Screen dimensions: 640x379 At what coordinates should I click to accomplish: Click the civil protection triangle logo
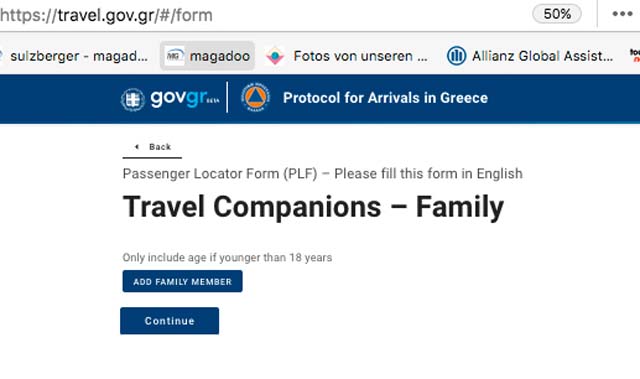[x=255, y=98]
